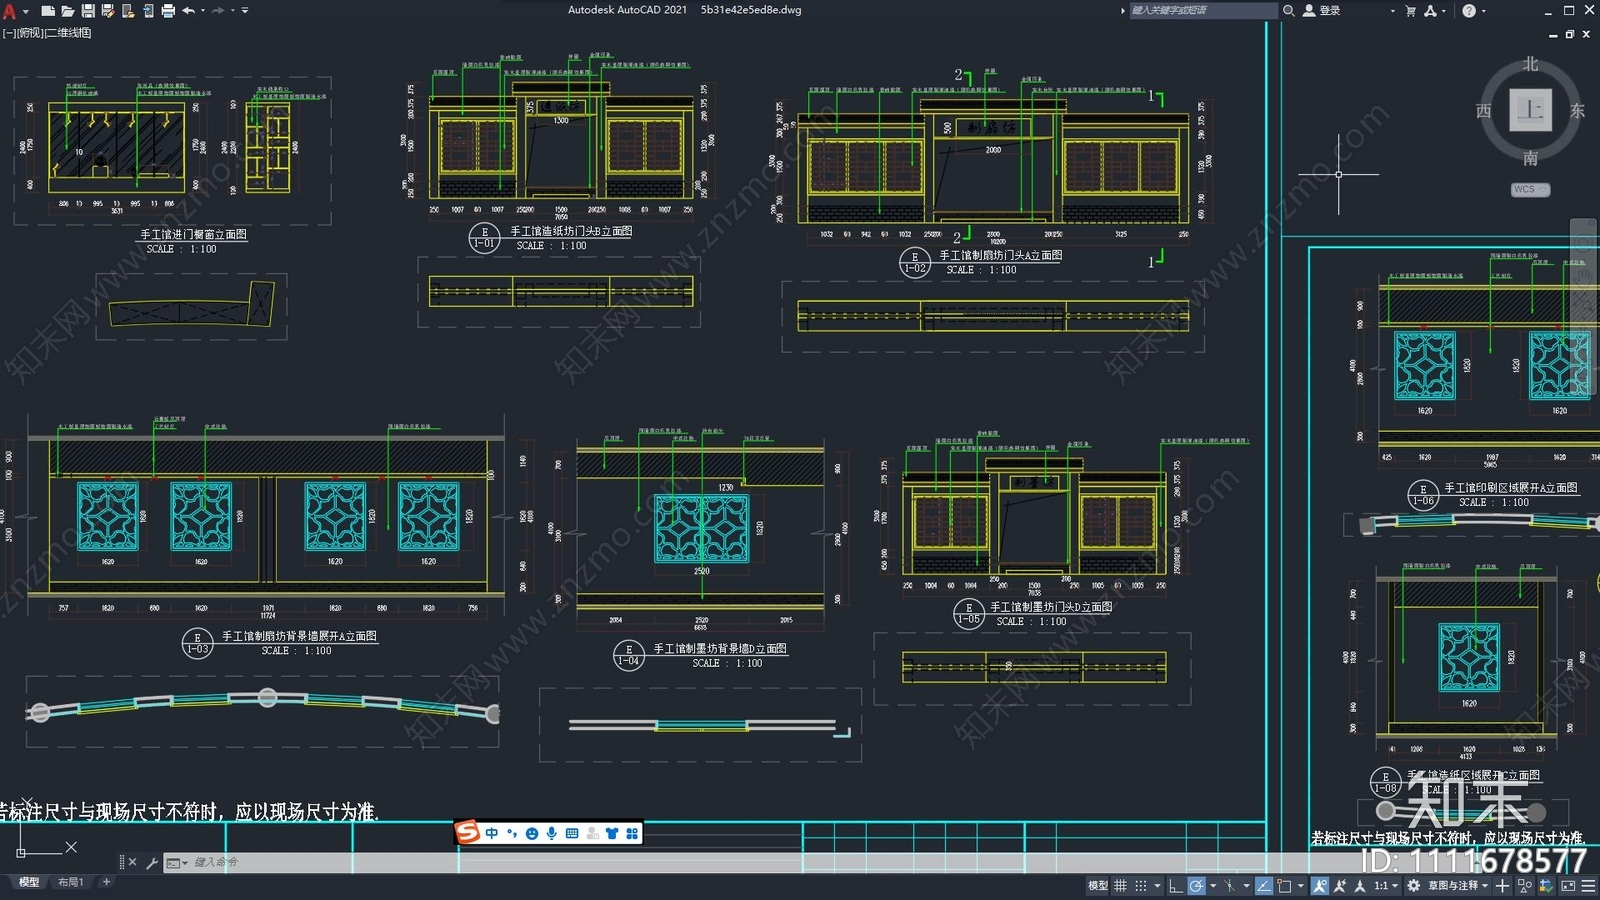Screen dimensions: 1600x900
Task: Open the annotation scale 1:1 dropdown
Action: coord(1385,885)
